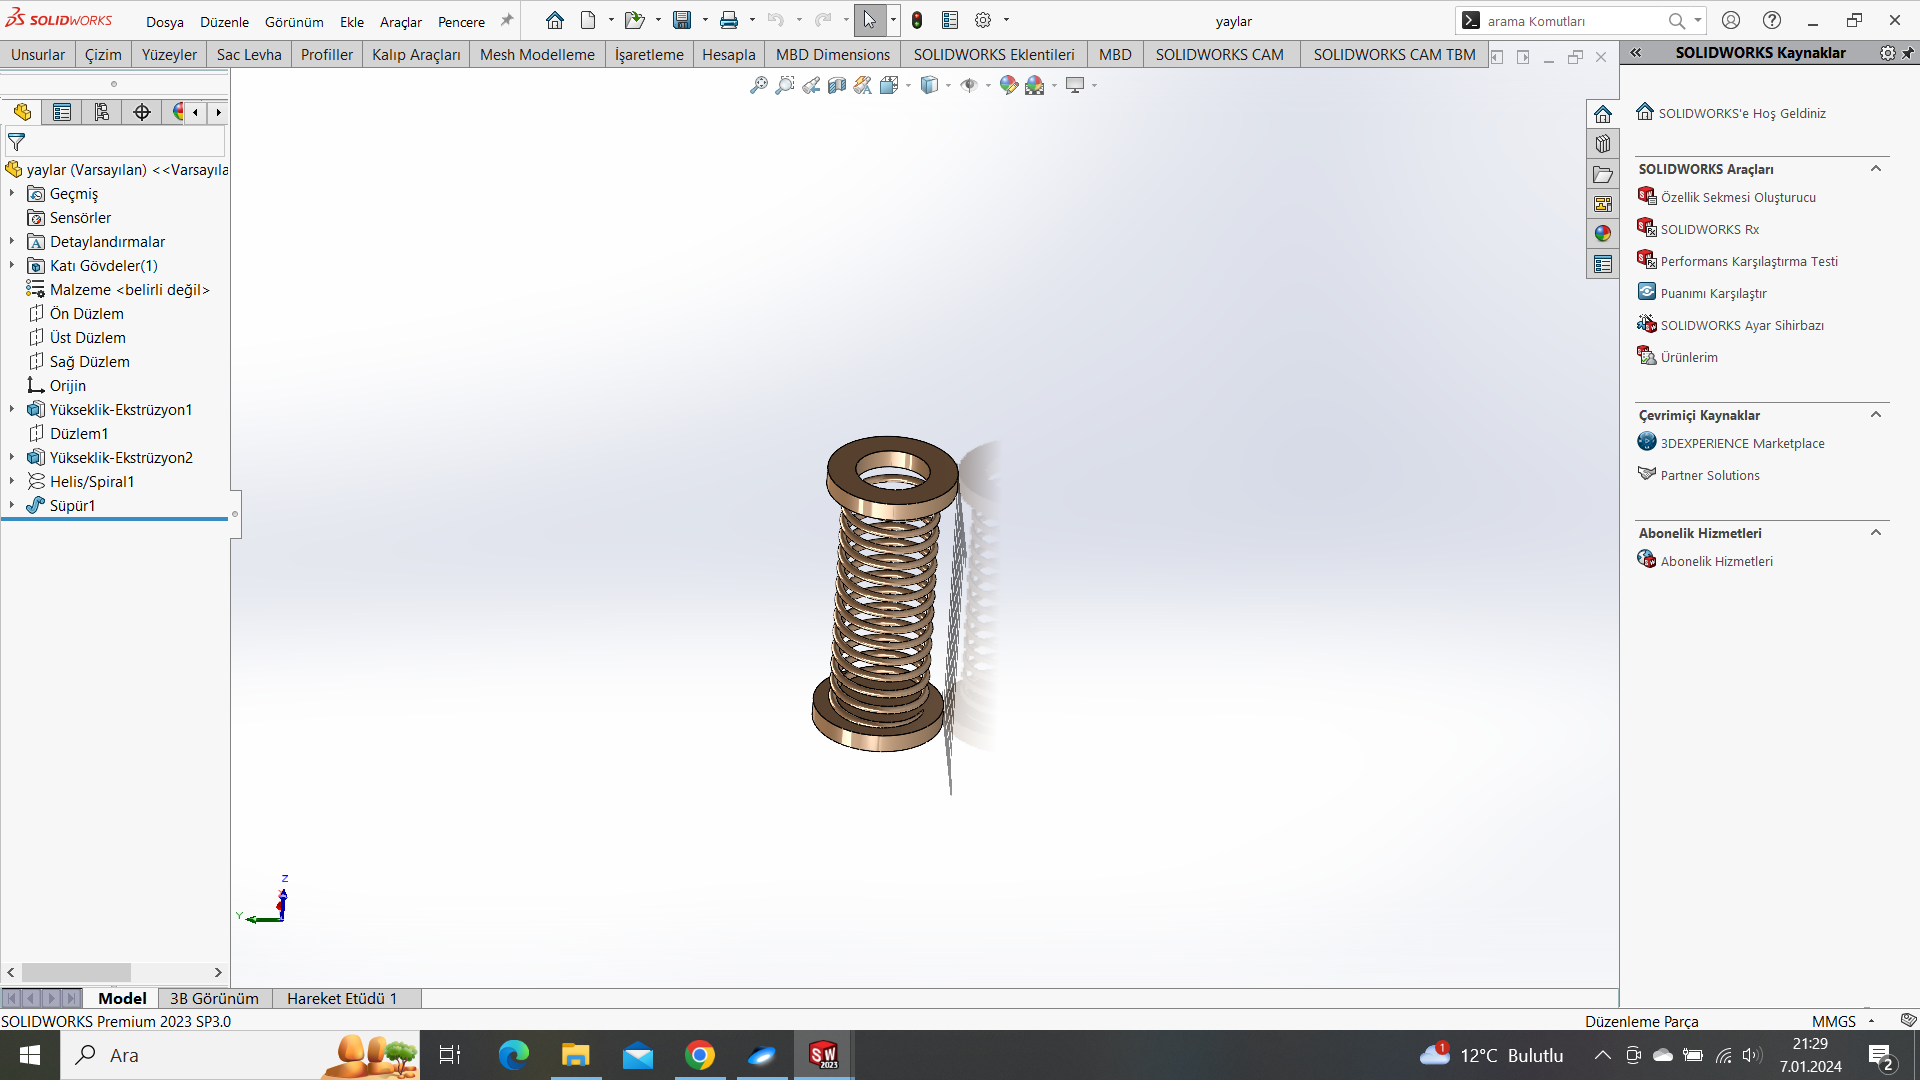Open the ConfigurationManager tab icon
Image resolution: width=1920 pixels, height=1080 pixels.
point(102,112)
